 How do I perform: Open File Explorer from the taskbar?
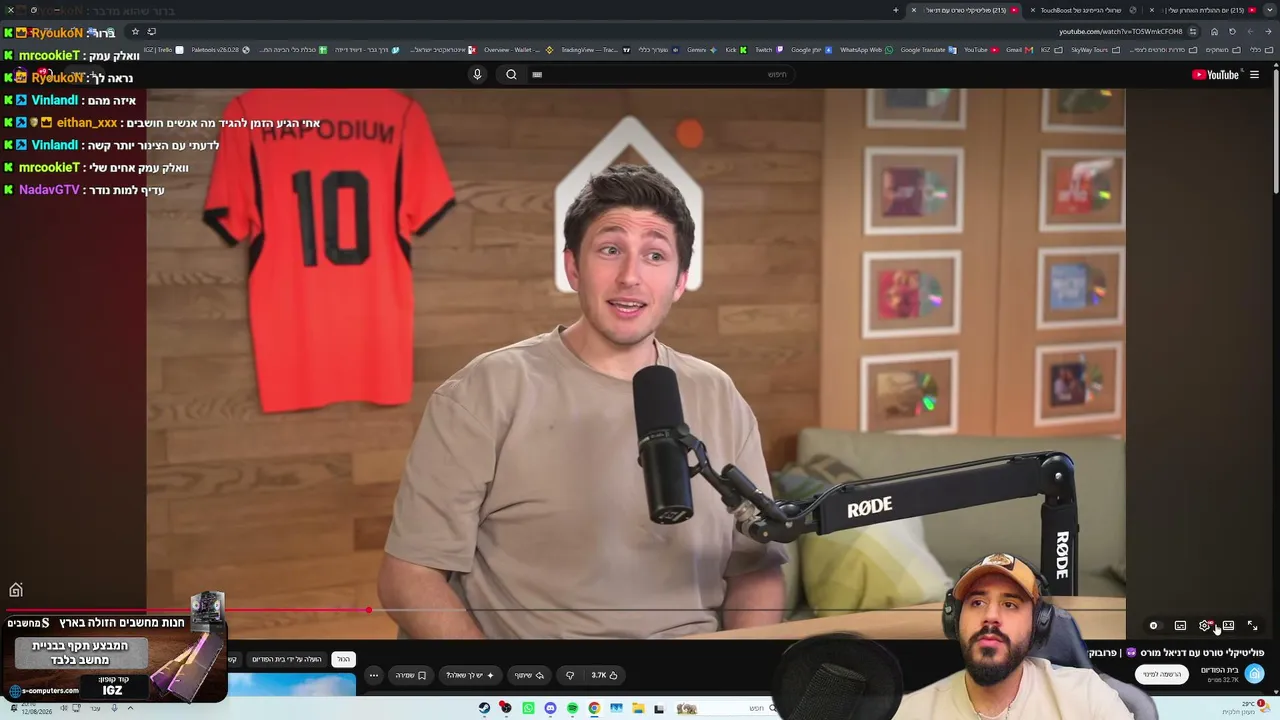pos(638,708)
